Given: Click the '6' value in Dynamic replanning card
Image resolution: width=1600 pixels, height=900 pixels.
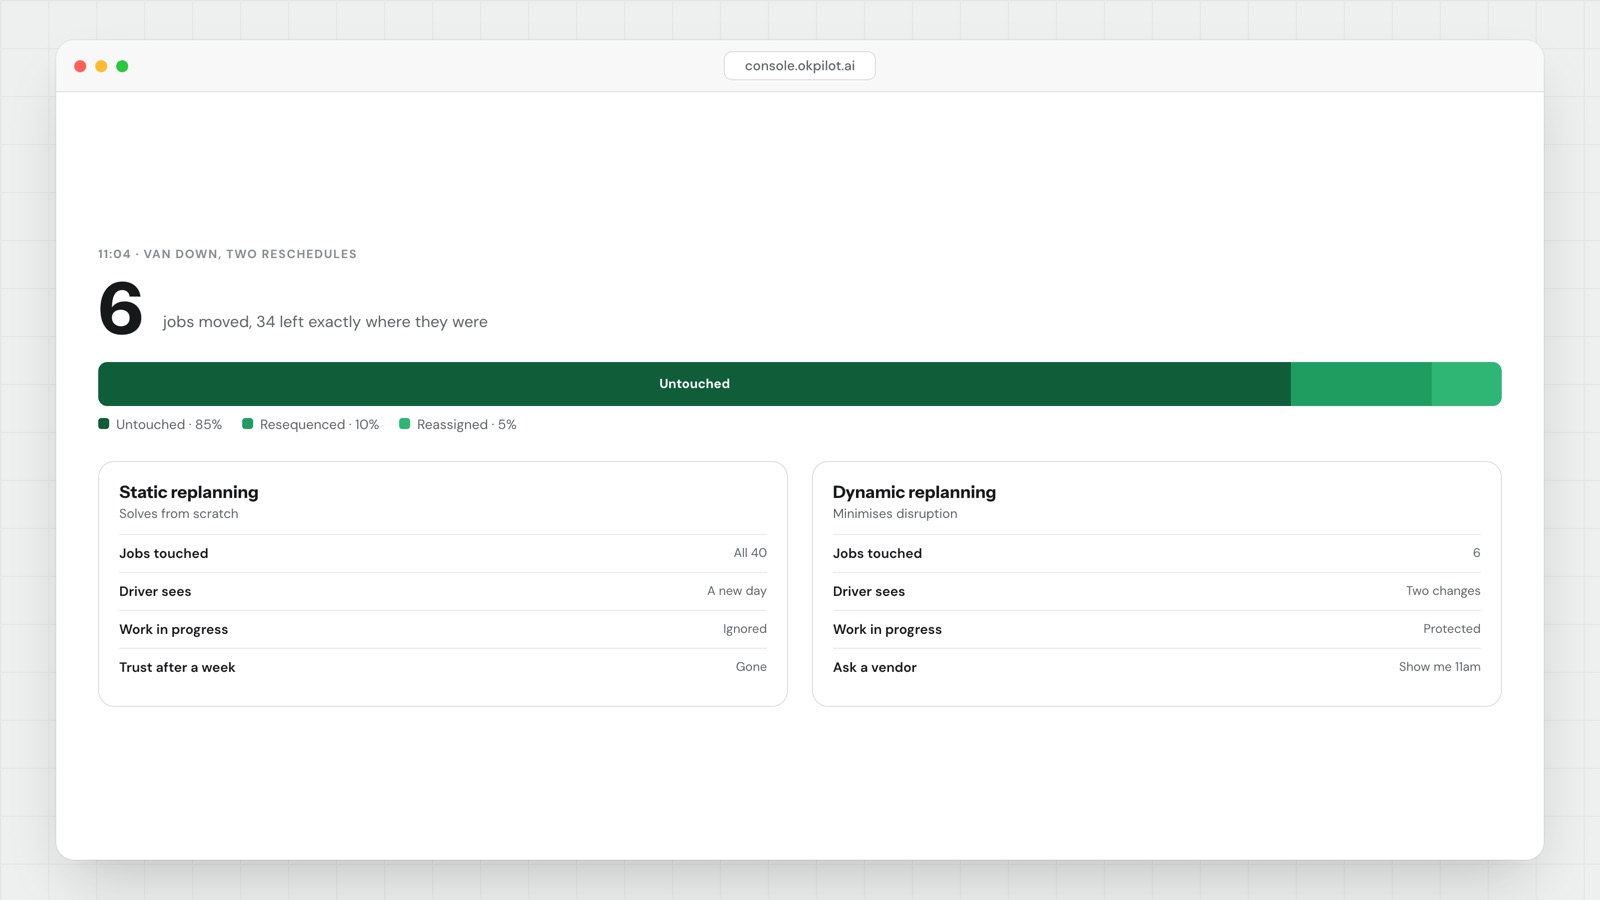Looking at the screenshot, I should pyautogui.click(x=1476, y=553).
